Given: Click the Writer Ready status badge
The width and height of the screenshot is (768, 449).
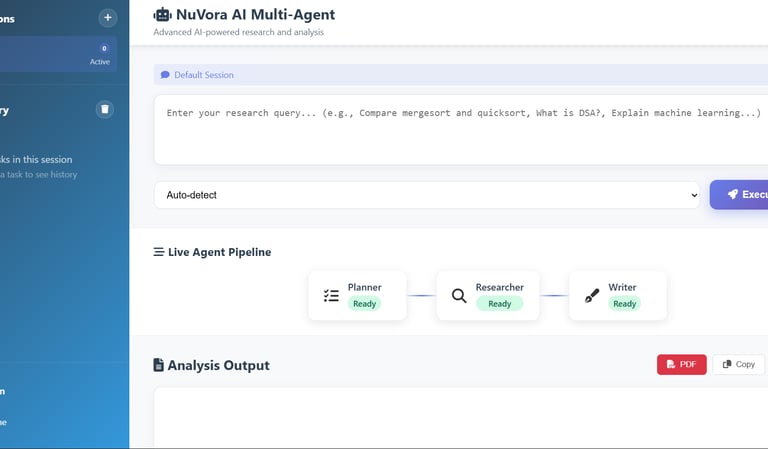Looking at the screenshot, I should [624, 304].
